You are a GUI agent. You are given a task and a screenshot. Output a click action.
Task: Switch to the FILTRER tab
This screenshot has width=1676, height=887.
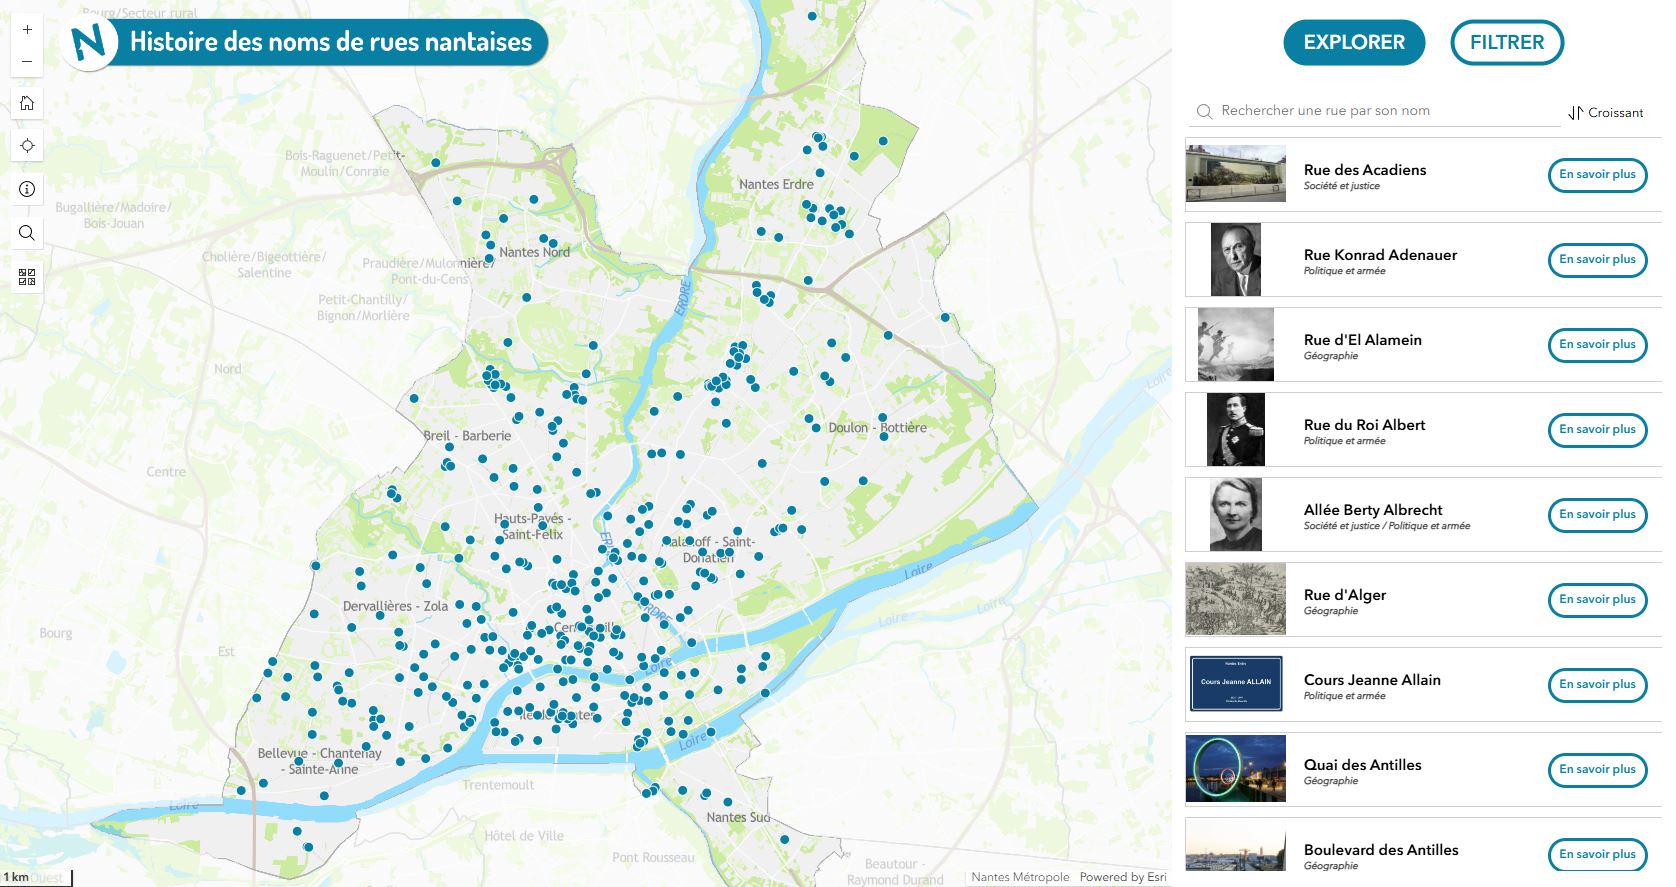[1507, 43]
